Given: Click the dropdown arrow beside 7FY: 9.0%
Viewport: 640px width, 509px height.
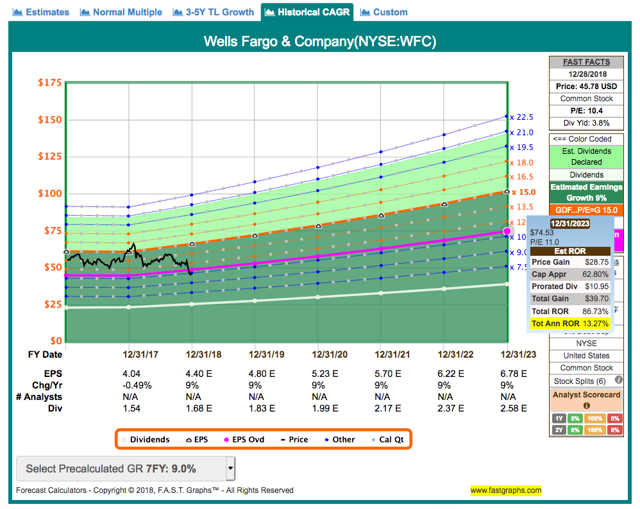Looking at the screenshot, I should tap(231, 469).
